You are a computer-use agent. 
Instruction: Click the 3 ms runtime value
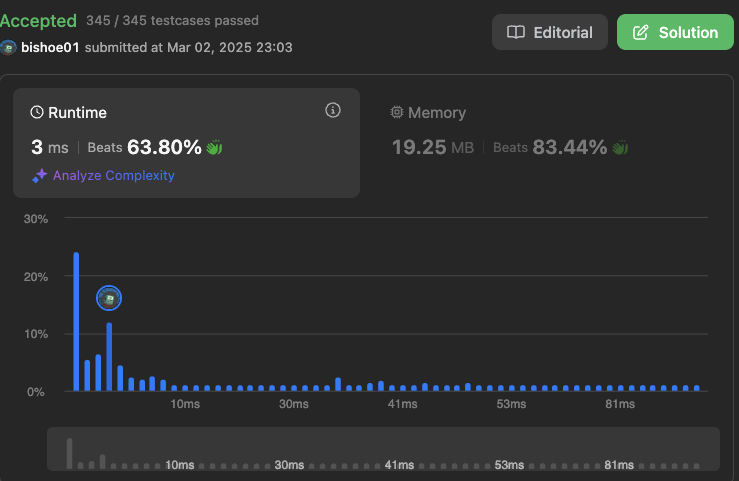(x=49, y=147)
